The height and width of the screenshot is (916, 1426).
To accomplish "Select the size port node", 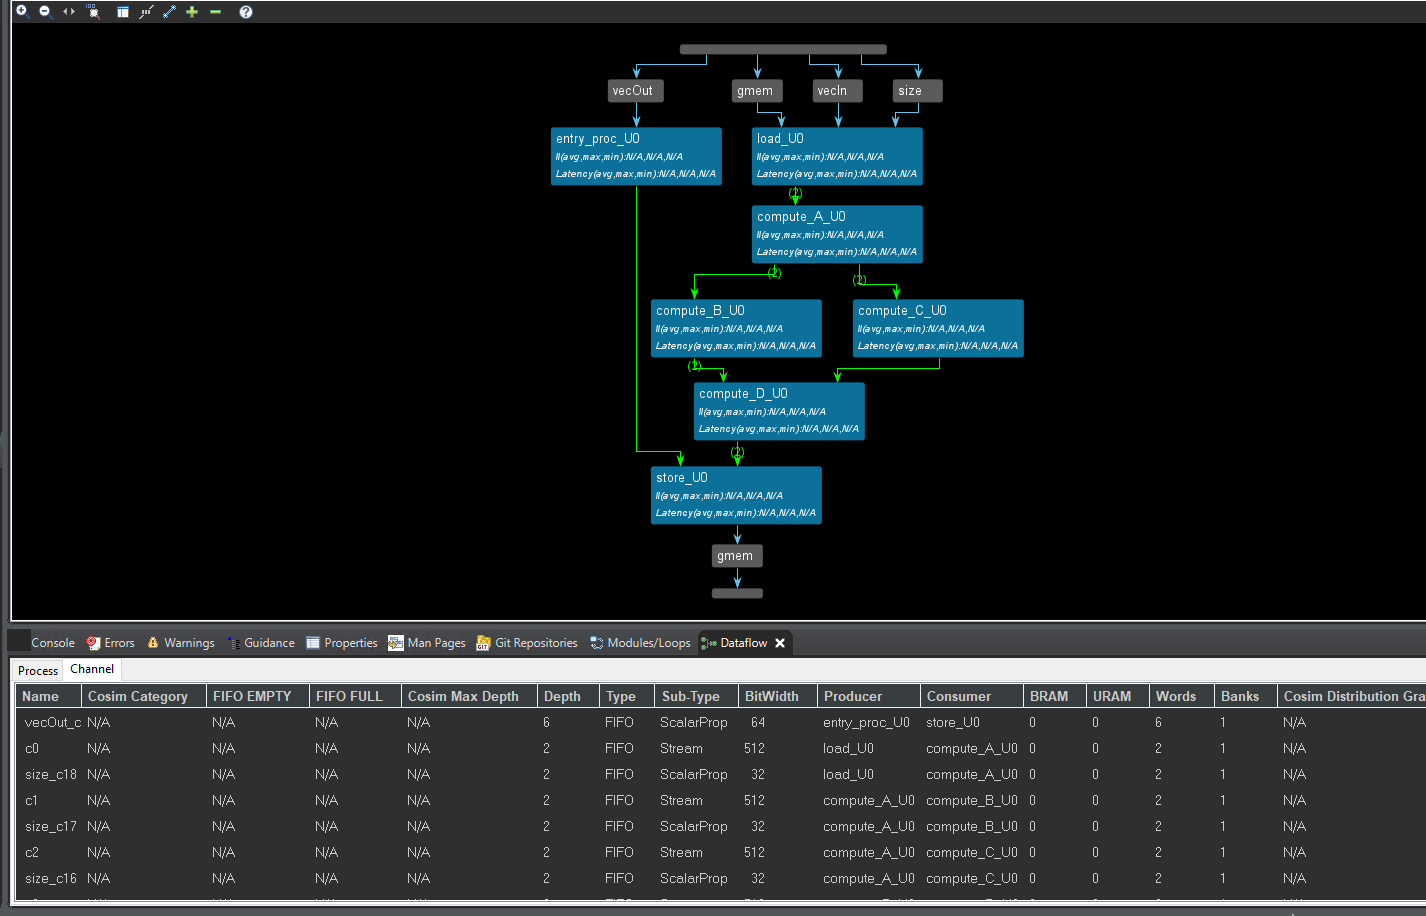I will point(917,91).
